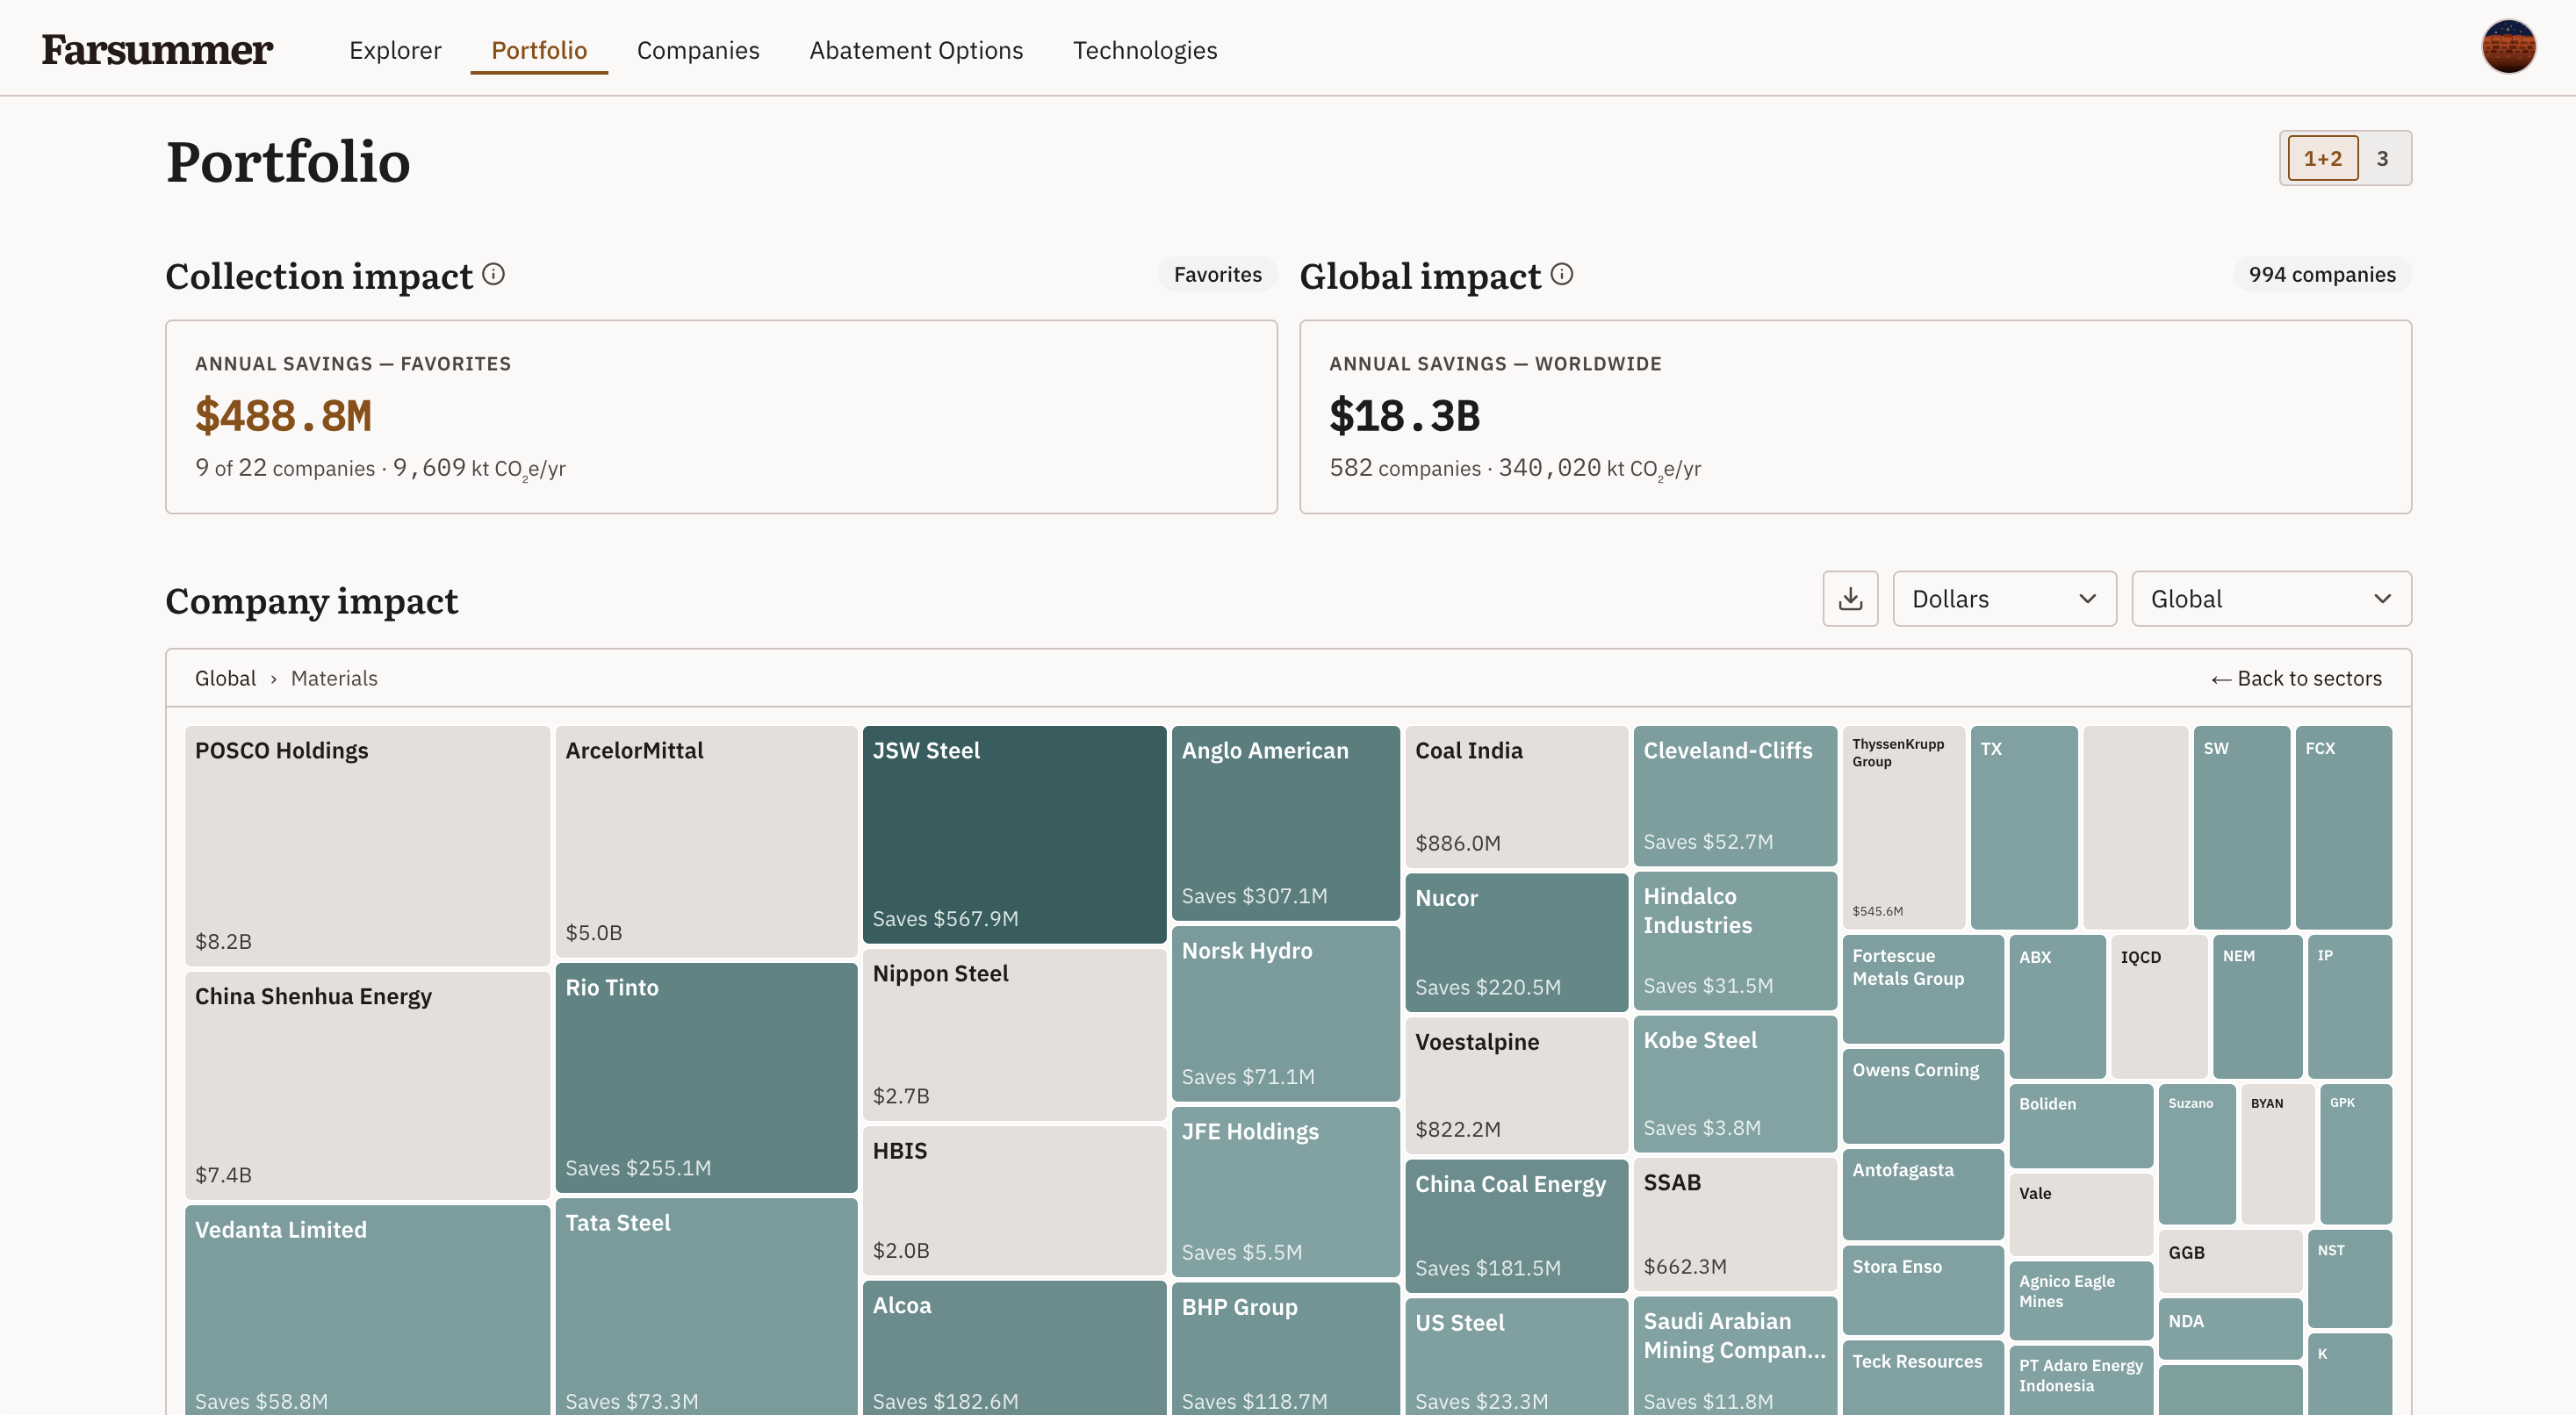
Task: Open the Portfolio tab
Action: click(x=539, y=50)
